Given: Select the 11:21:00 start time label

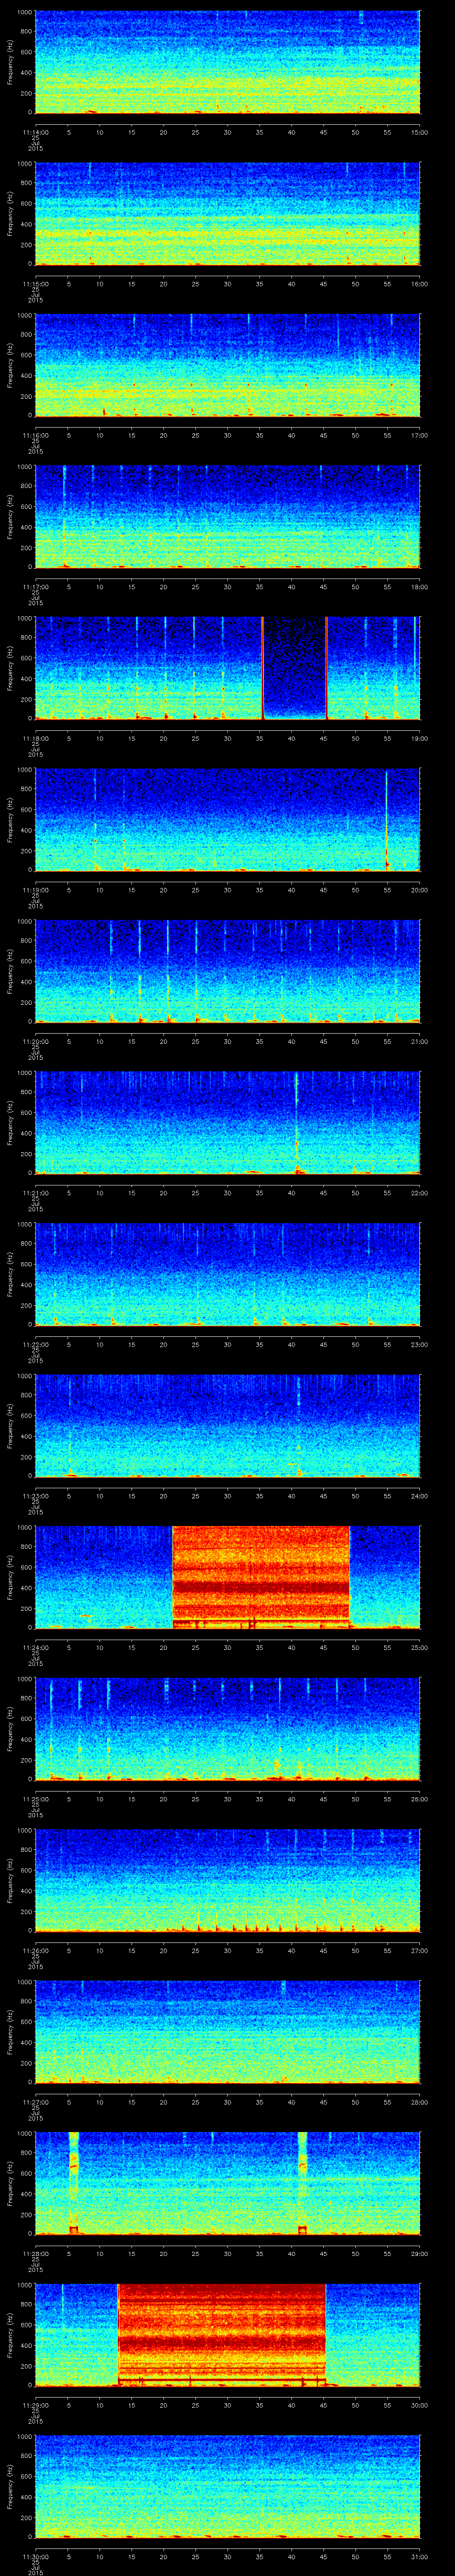Looking at the screenshot, I should [x=35, y=1192].
